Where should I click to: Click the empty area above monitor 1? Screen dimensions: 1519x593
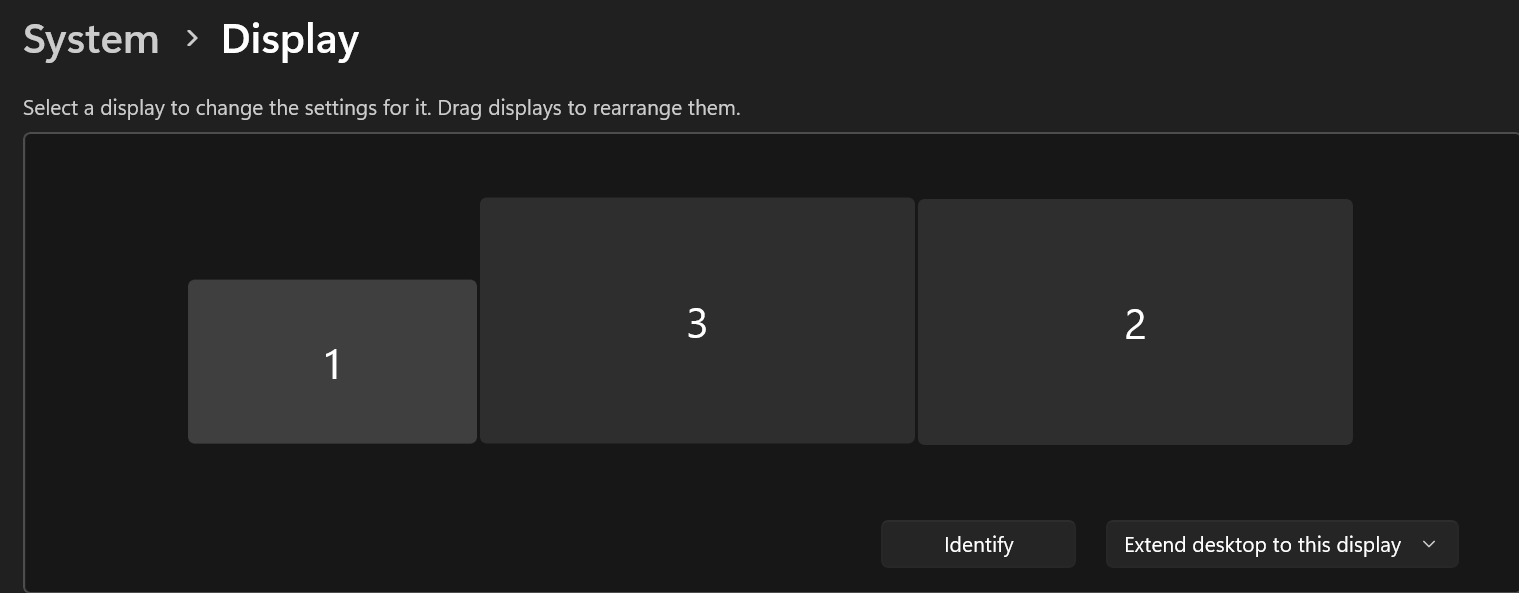point(332,220)
